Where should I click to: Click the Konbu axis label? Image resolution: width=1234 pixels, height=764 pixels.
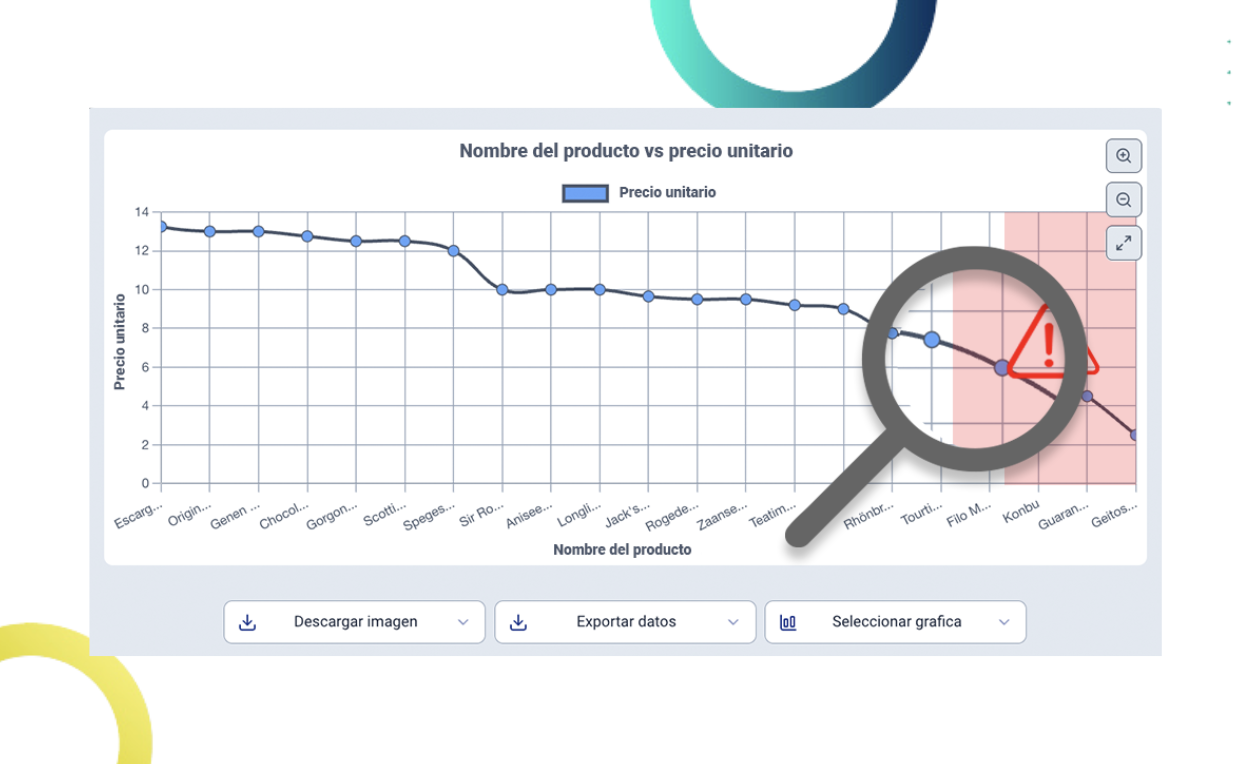[x=1021, y=512]
